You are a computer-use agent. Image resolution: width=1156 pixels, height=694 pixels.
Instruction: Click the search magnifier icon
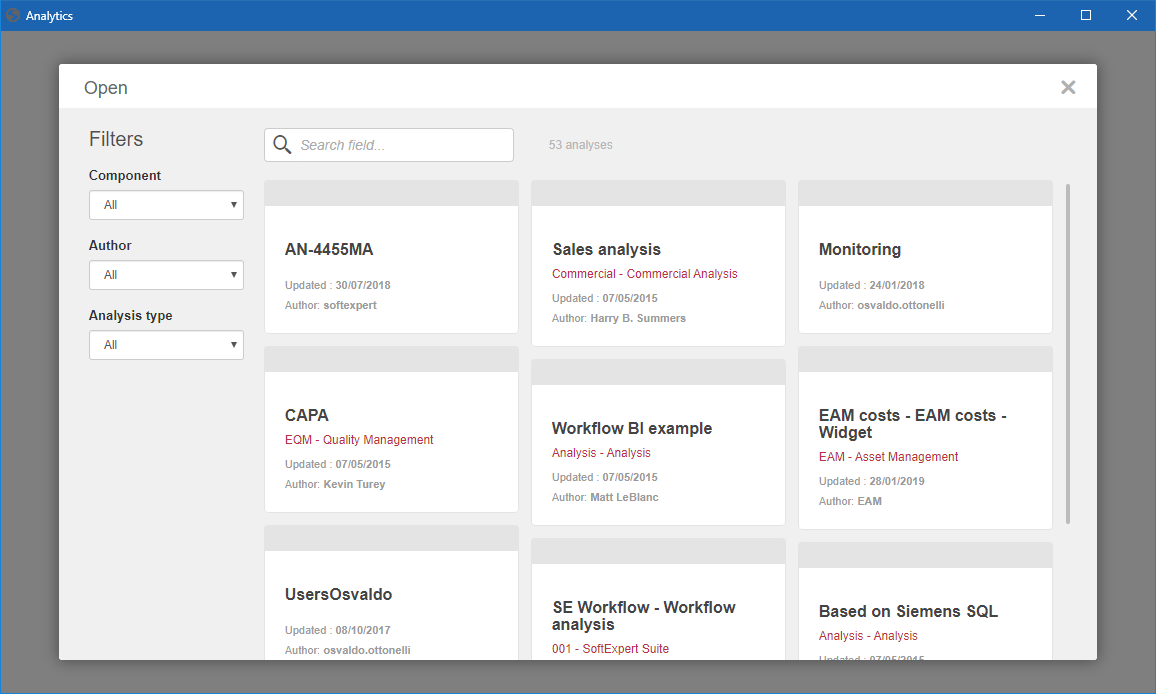coord(282,145)
